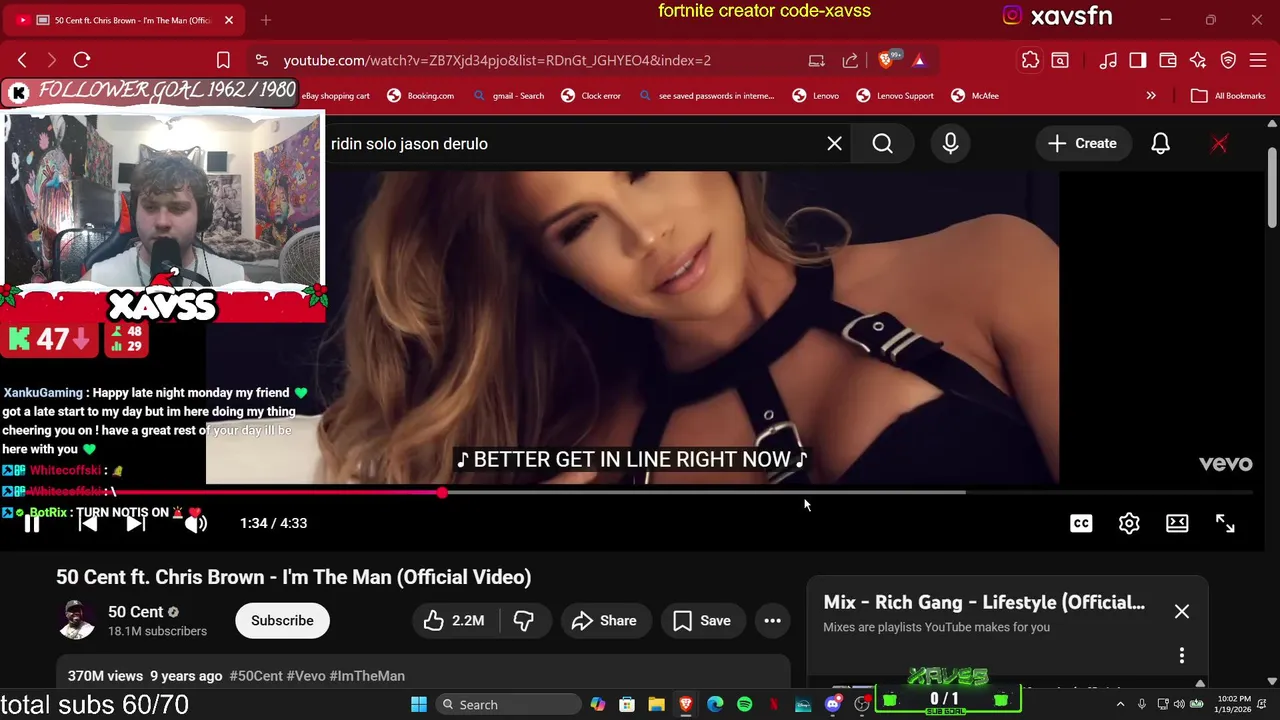1280x720 pixels.
Task: Click the #ImTheMan hashtag
Action: 367,676
